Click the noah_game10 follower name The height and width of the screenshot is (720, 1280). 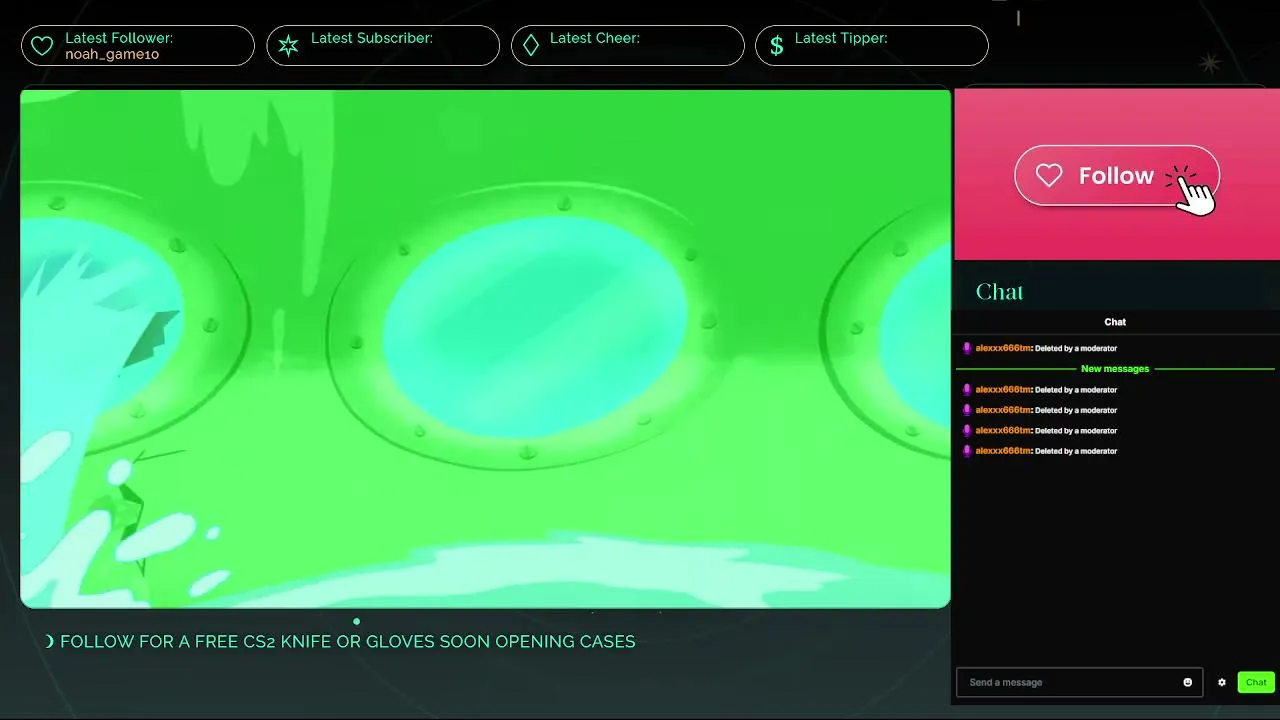point(112,54)
